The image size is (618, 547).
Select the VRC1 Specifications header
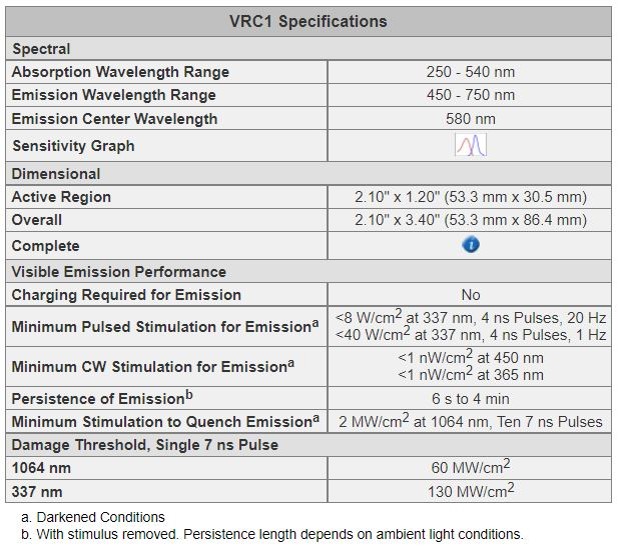click(308, 21)
